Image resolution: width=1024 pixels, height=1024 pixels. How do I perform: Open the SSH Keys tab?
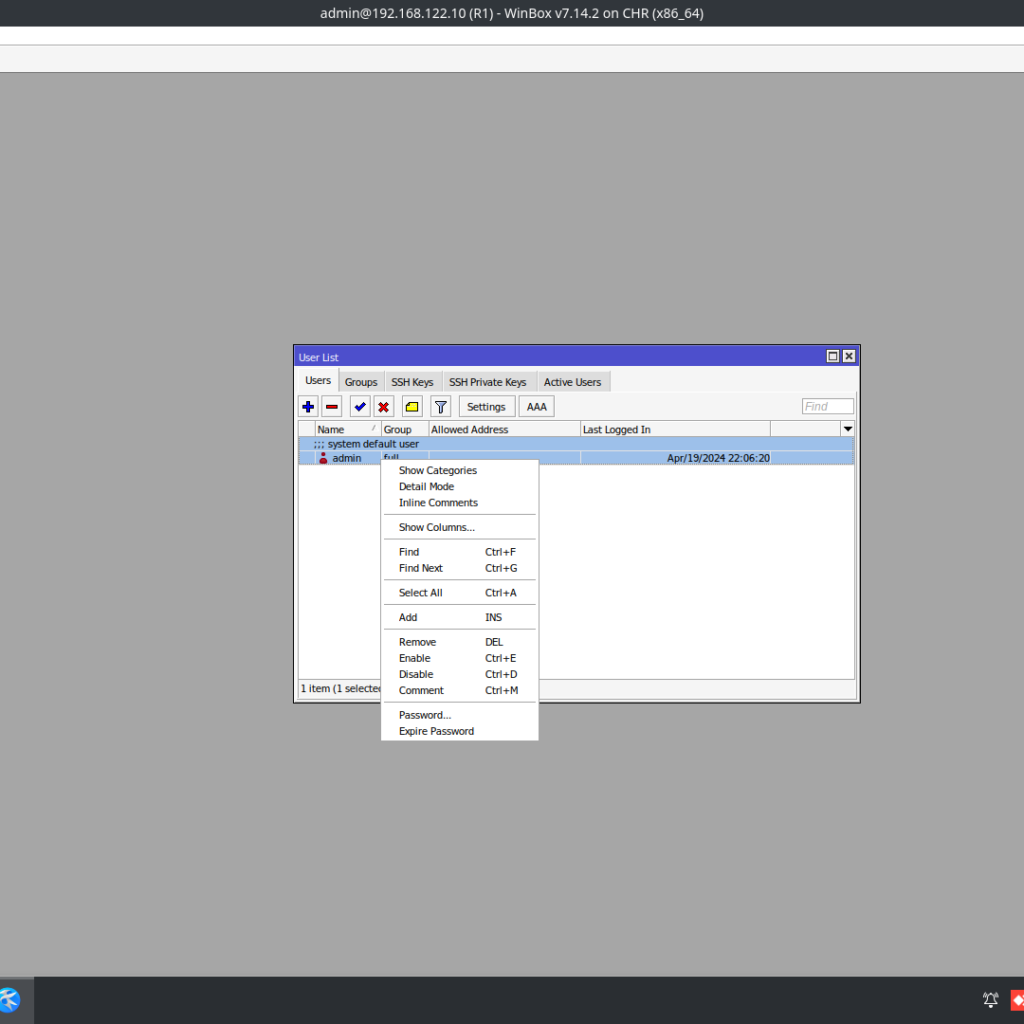(x=412, y=382)
